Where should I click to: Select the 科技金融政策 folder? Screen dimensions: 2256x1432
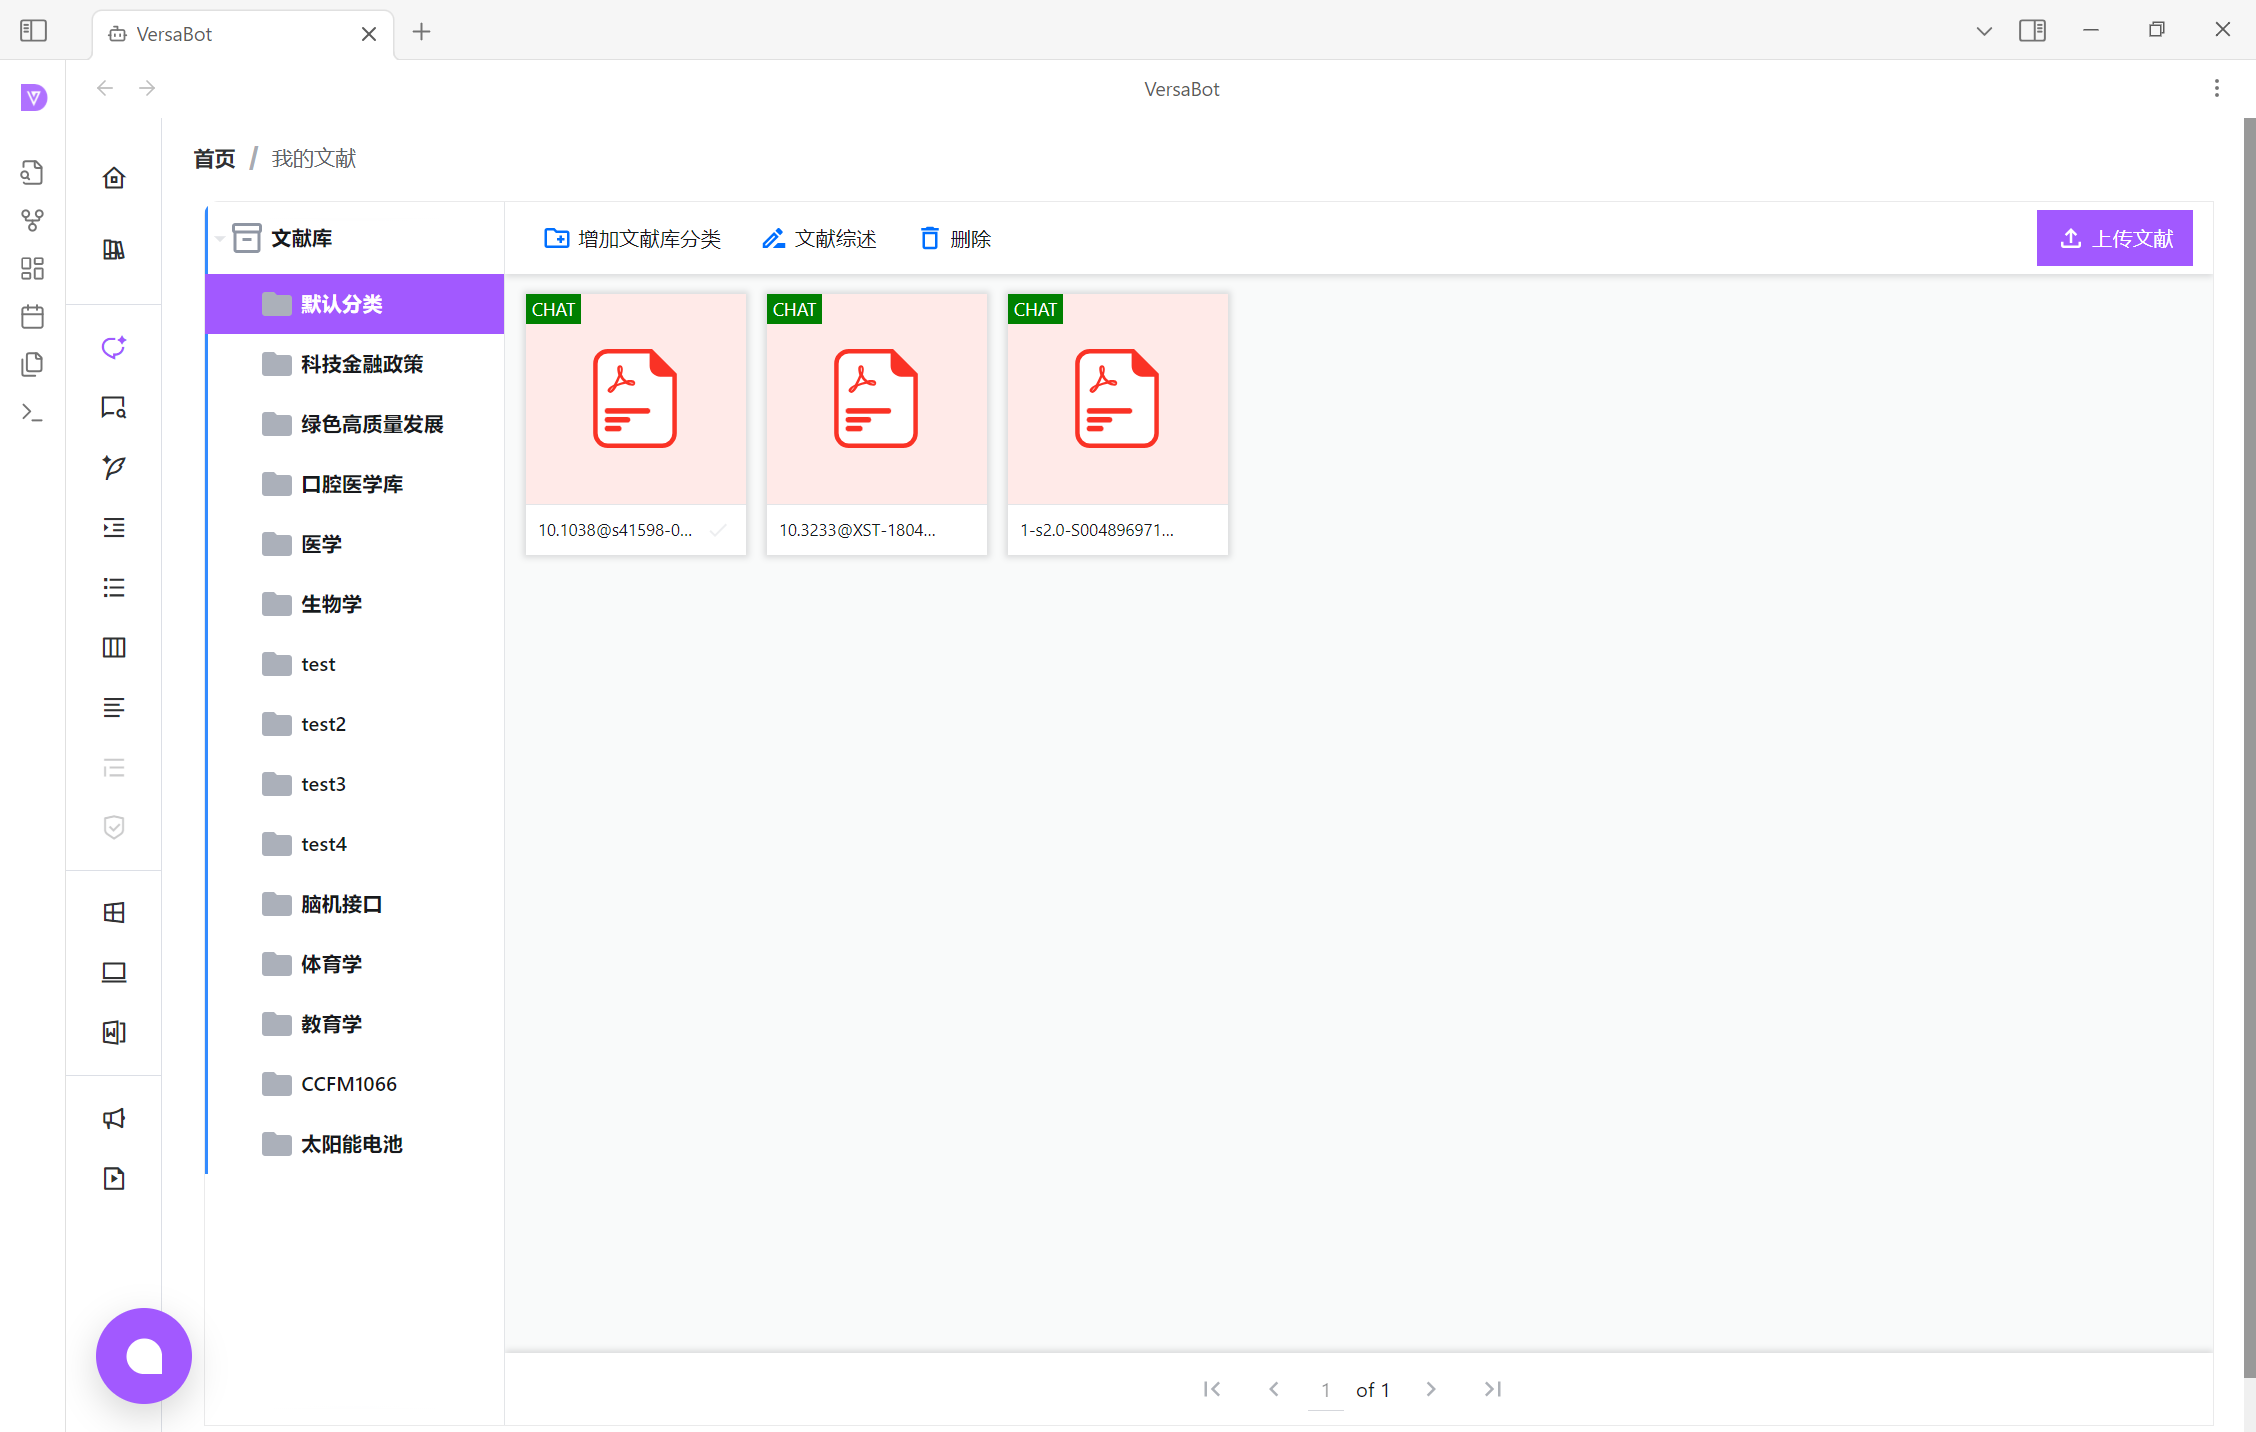pyautogui.click(x=361, y=364)
